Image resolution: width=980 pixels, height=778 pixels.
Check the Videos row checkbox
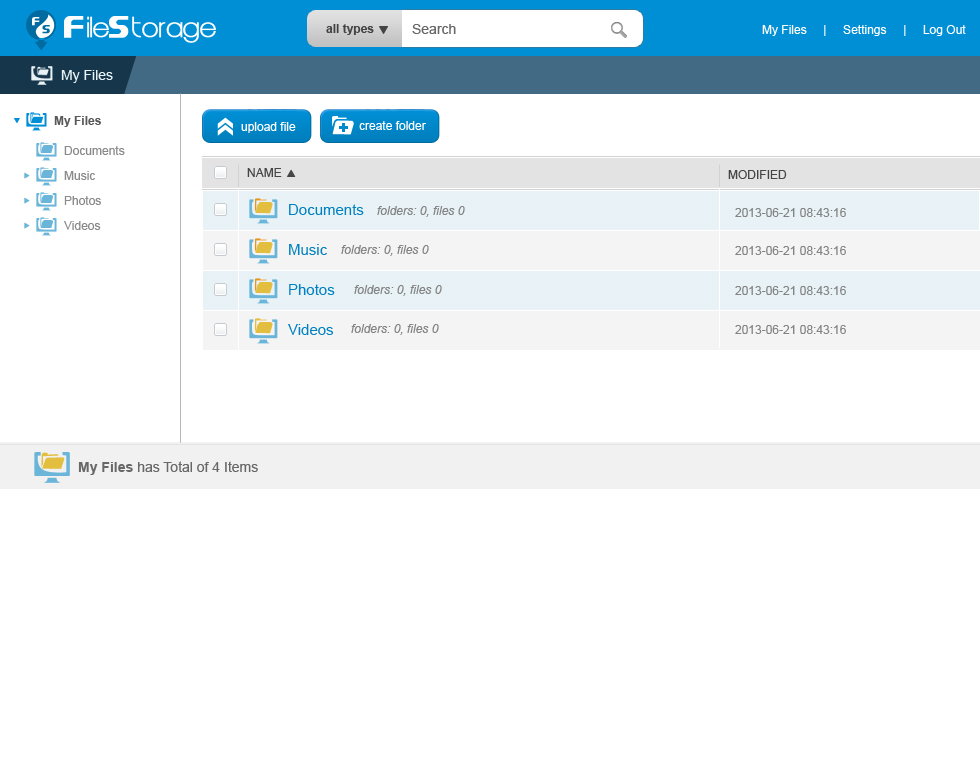tap(221, 329)
